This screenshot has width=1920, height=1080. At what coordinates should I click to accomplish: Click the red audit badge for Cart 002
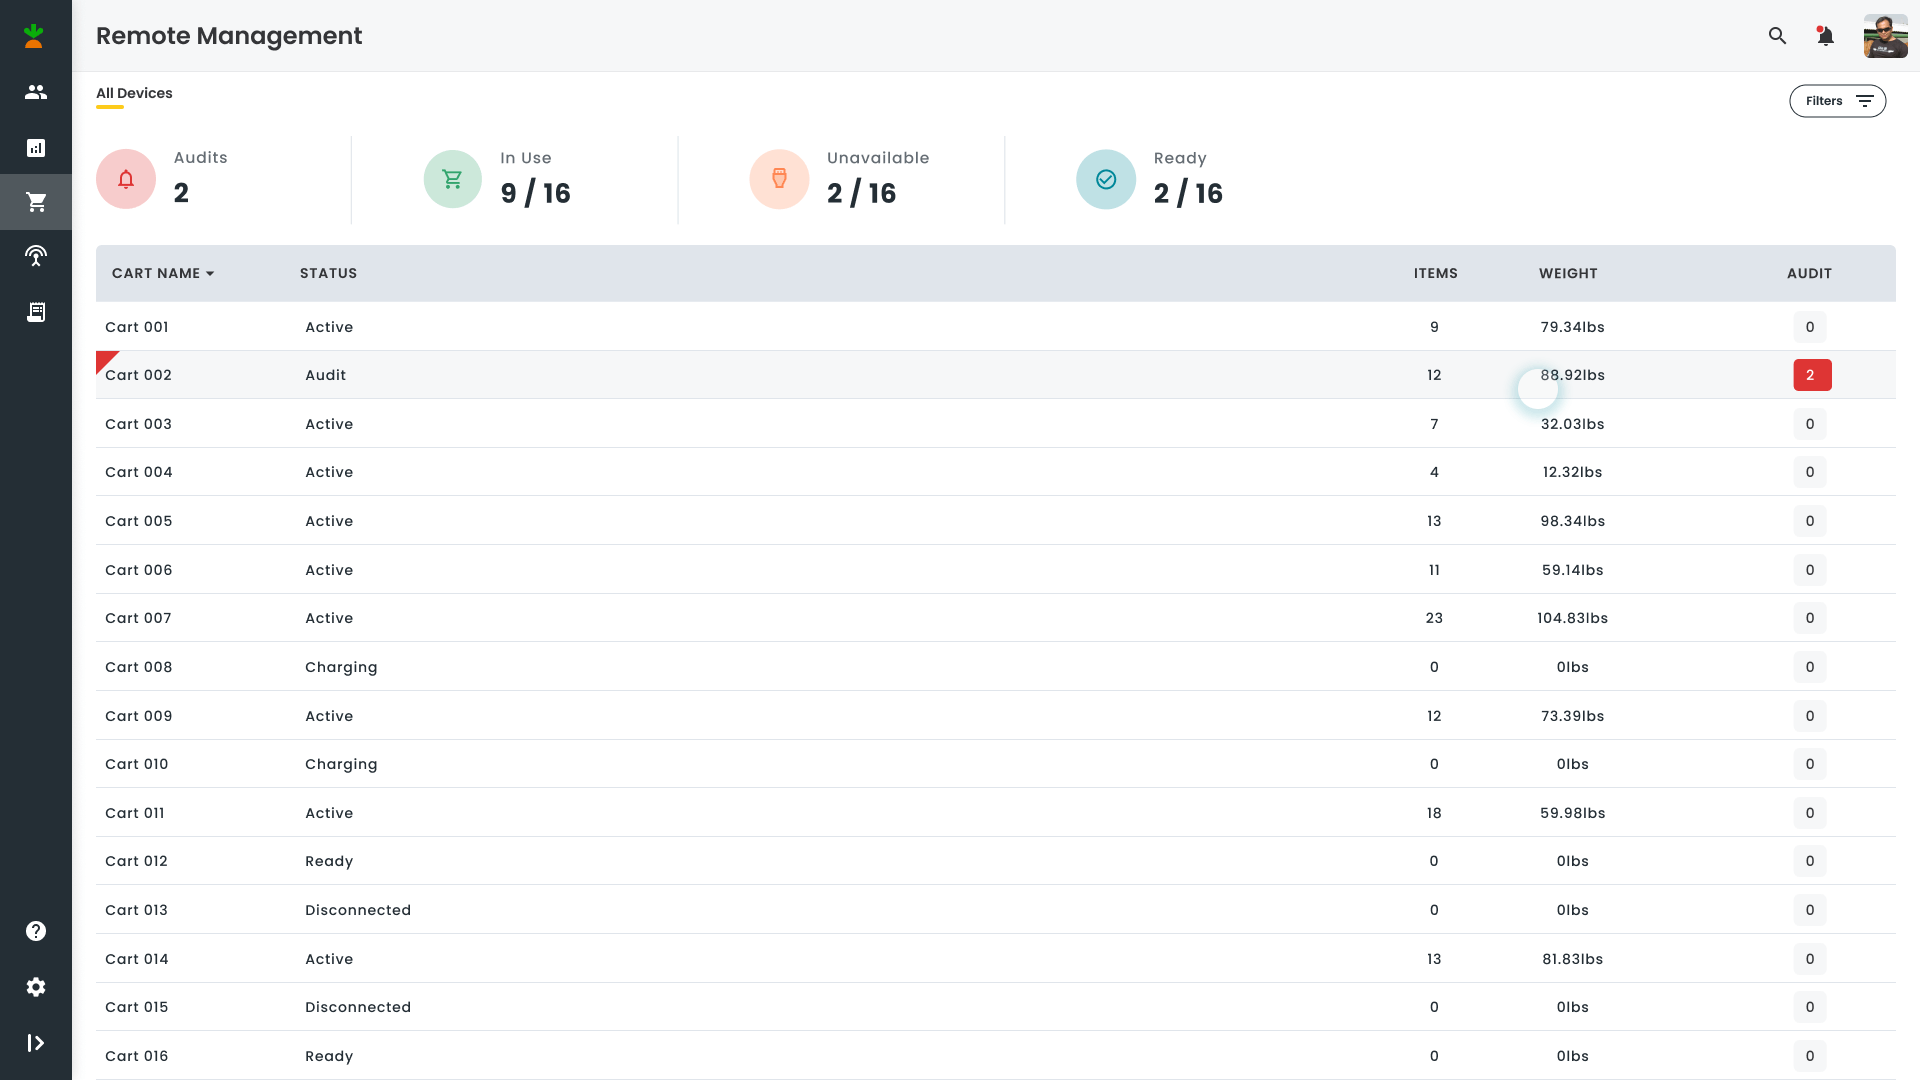[x=1811, y=375]
